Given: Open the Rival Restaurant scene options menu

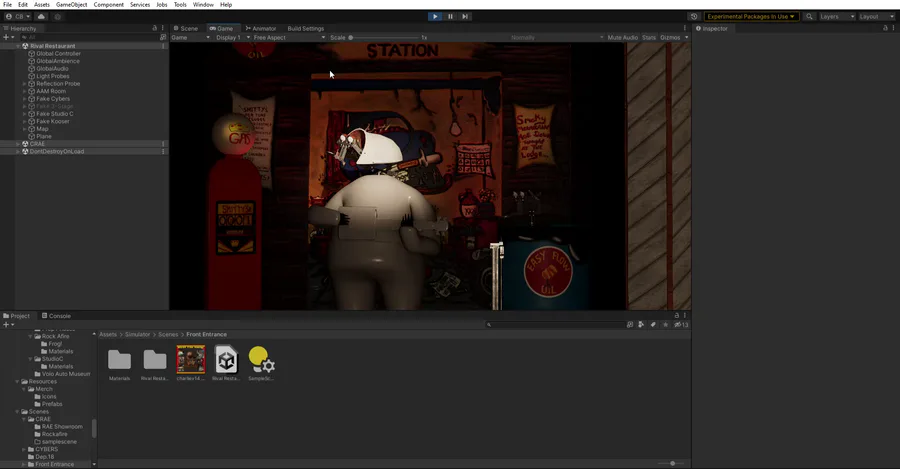Looking at the screenshot, I should click(x=164, y=46).
